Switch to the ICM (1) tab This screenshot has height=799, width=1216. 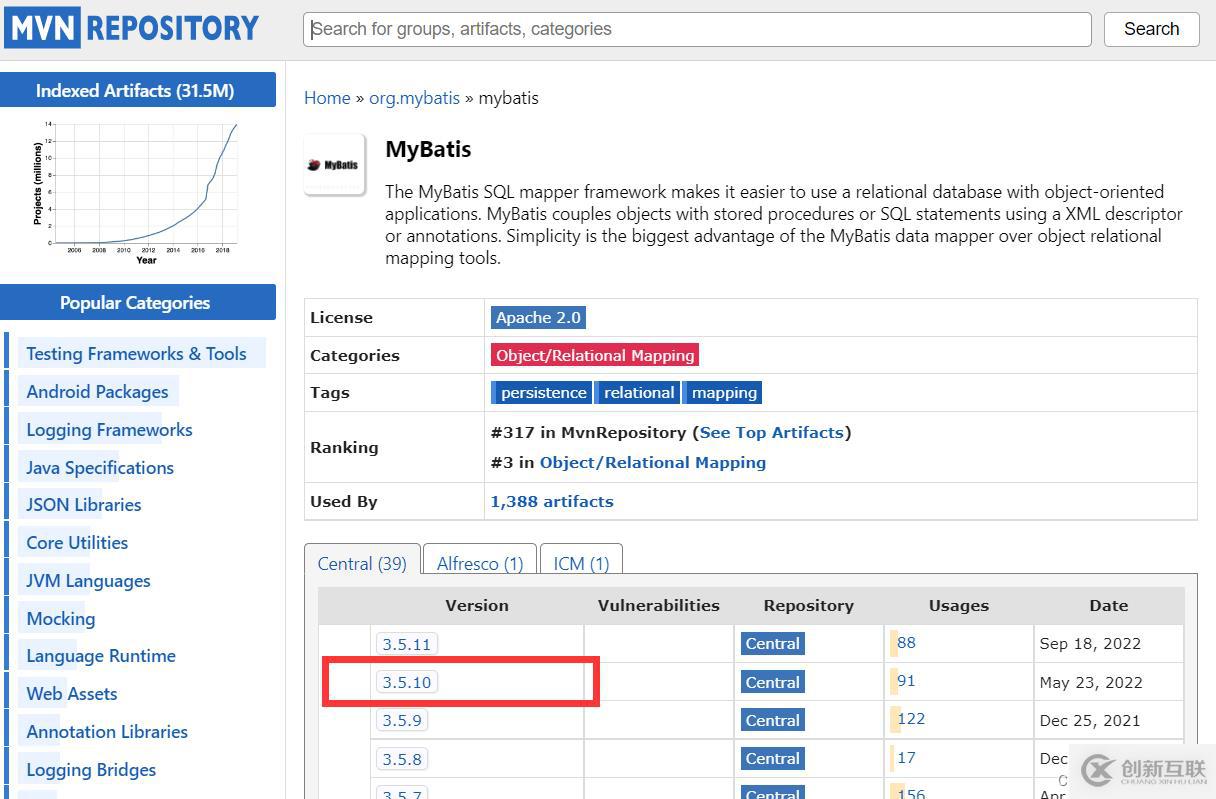(x=581, y=564)
